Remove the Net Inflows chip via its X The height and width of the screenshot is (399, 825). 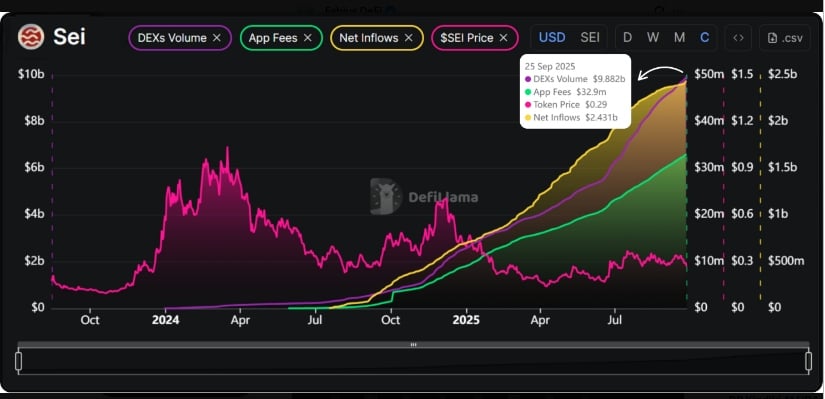coord(408,38)
